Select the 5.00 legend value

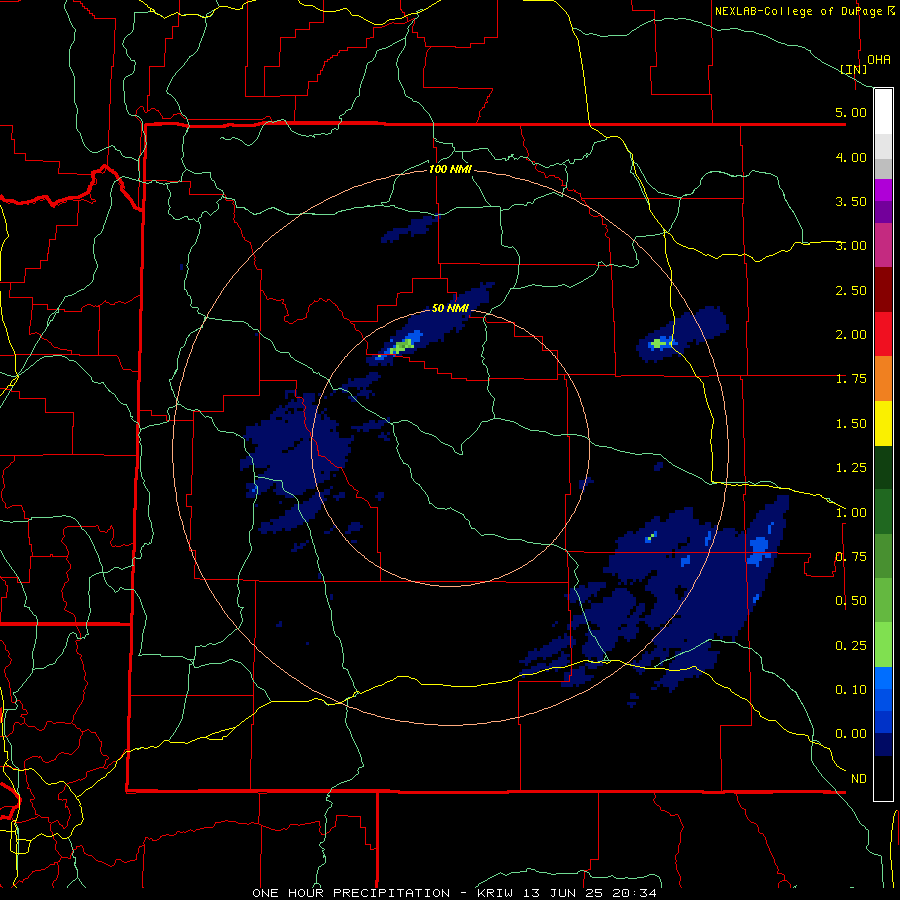(x=851, y=112)
